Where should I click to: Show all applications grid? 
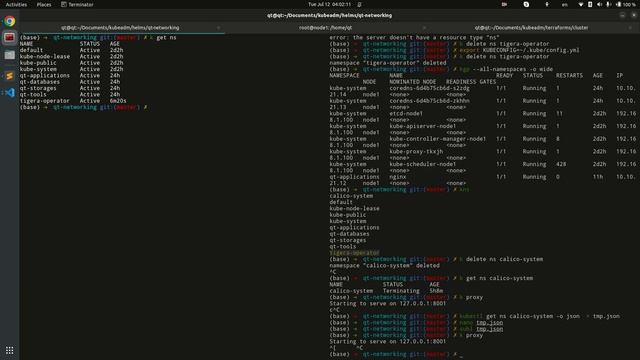click(10, 350)
